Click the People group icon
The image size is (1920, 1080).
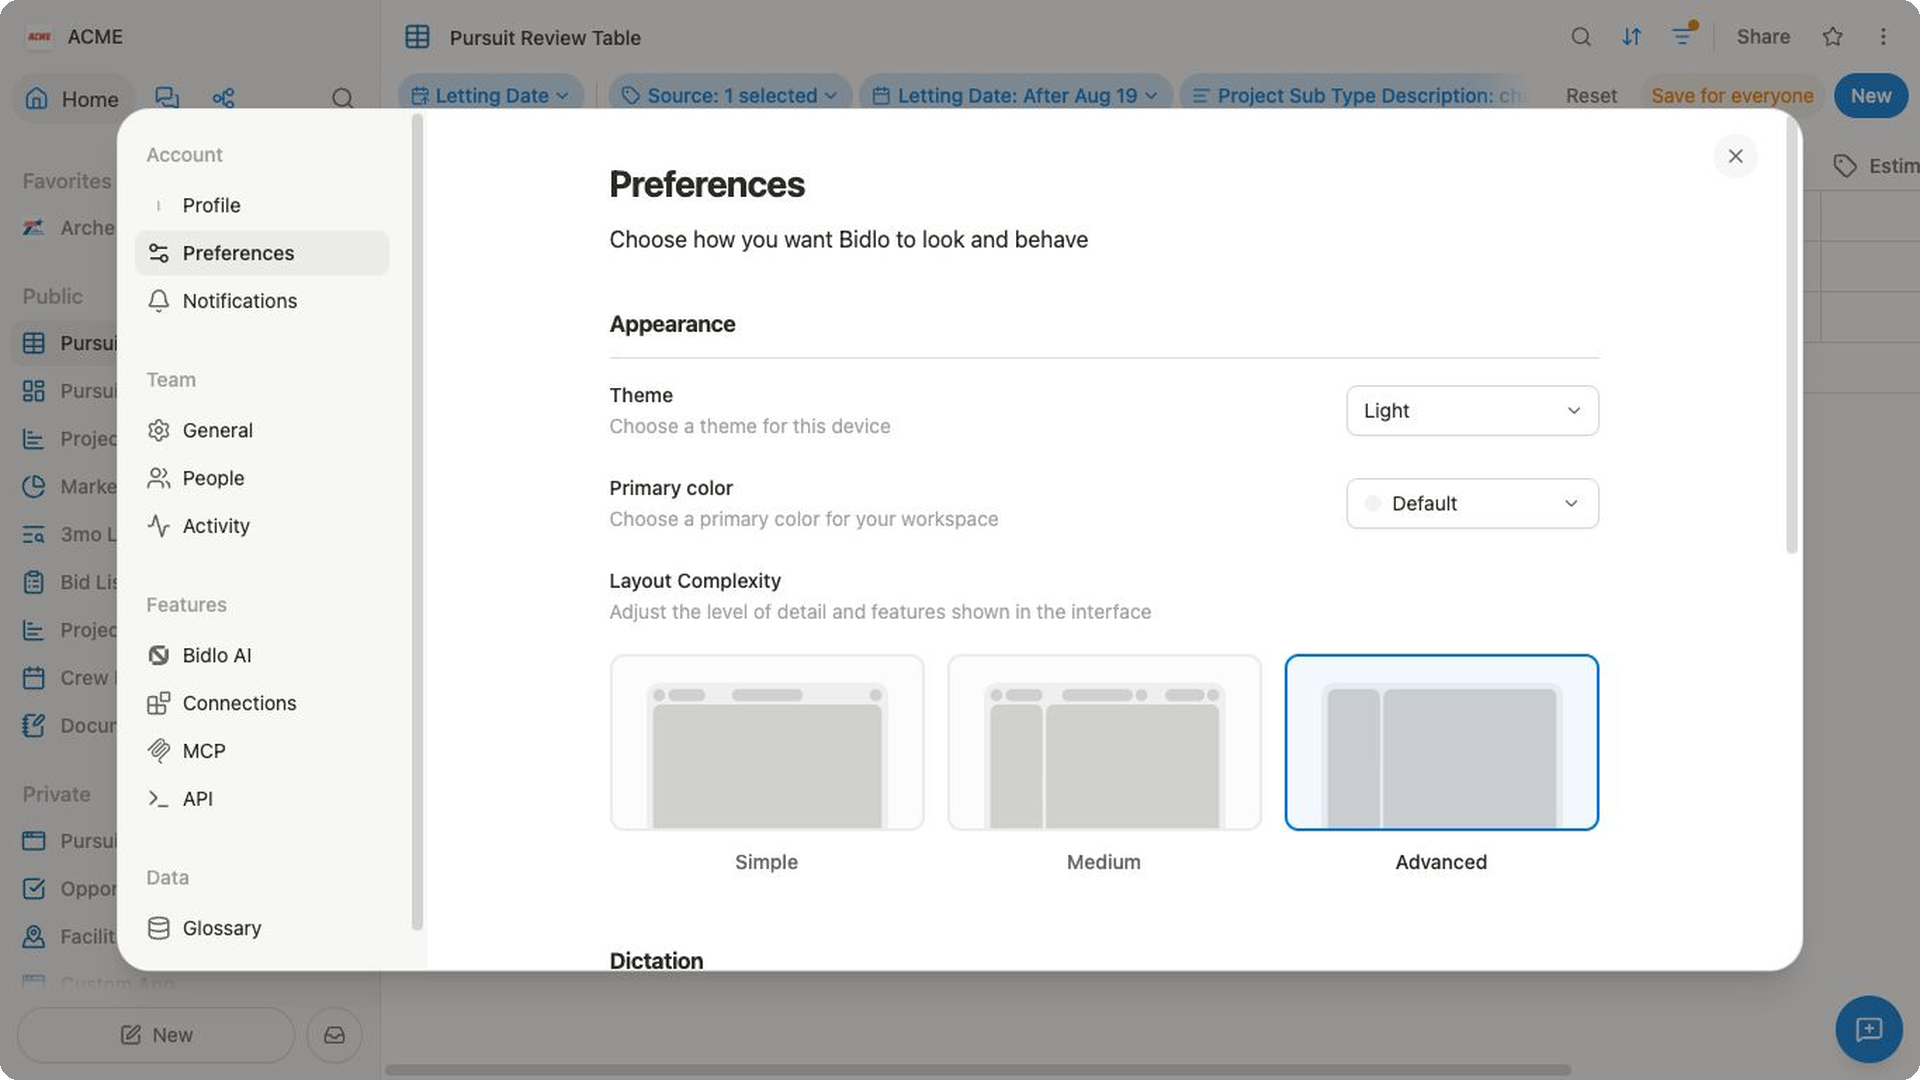pos(158,478)
